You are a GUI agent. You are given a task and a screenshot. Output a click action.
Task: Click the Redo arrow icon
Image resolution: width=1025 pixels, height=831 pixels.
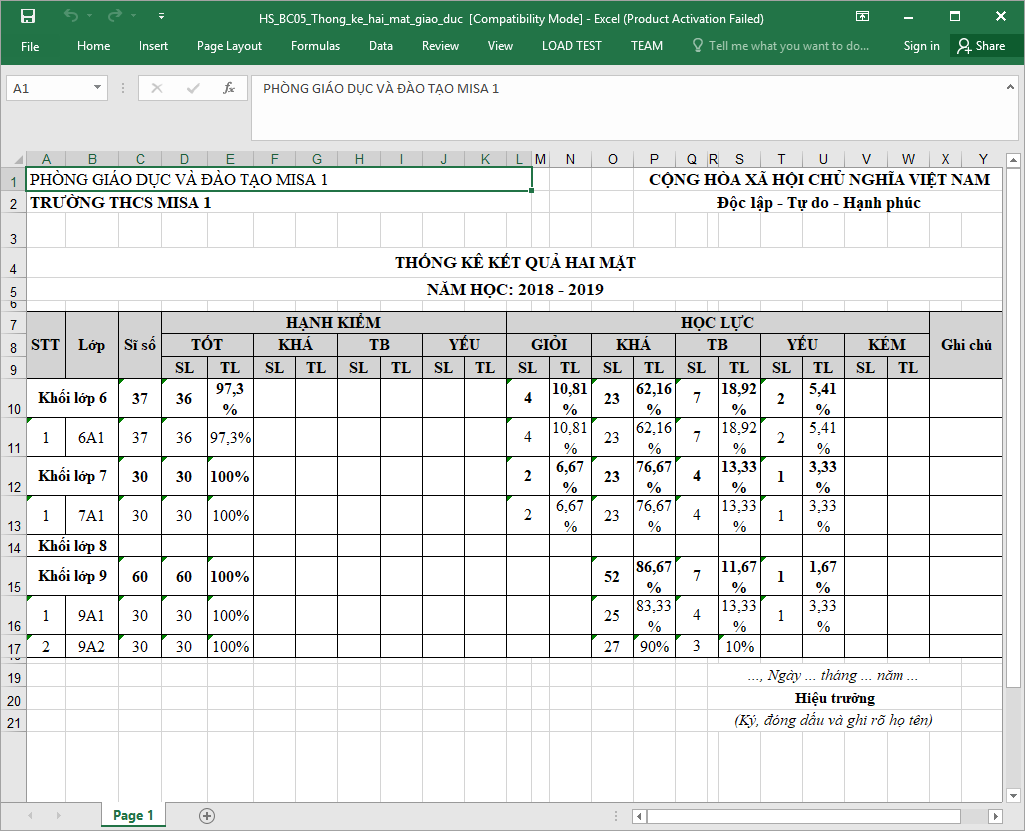pos(114,17)
